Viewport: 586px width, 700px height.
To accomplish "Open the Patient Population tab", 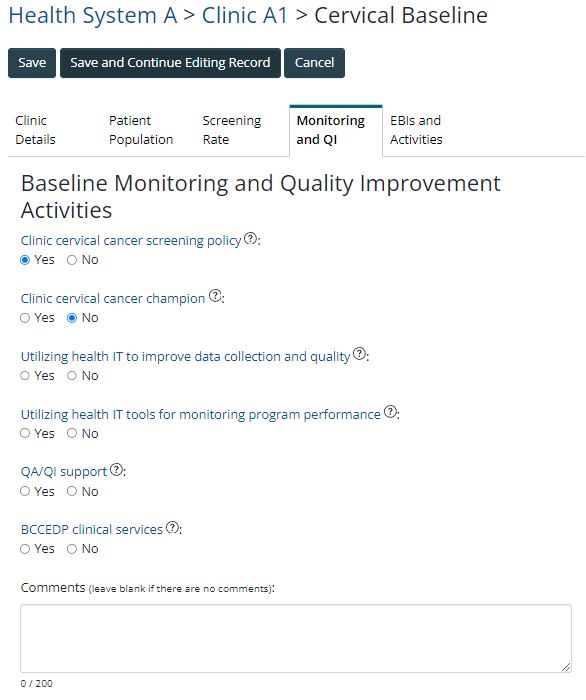I will [x=141, y=130].
